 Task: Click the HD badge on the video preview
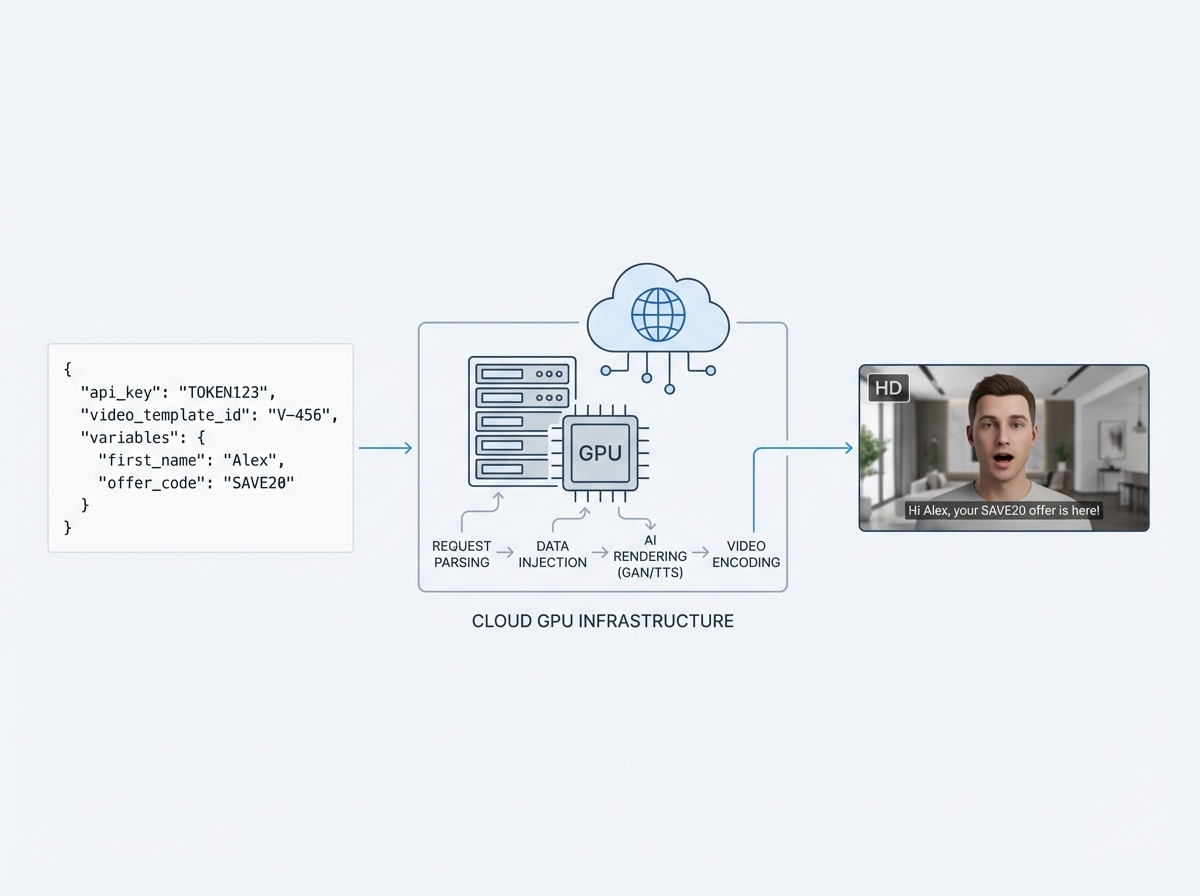tap(887, 388)
